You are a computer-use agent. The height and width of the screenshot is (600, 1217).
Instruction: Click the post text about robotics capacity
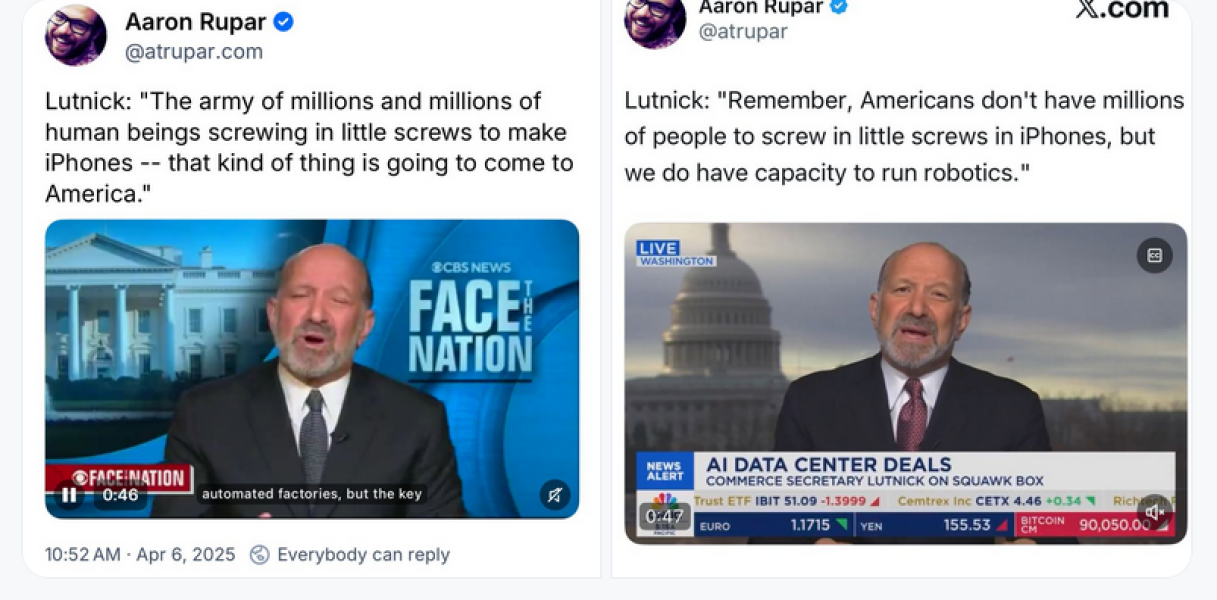(x=904, y=136)
